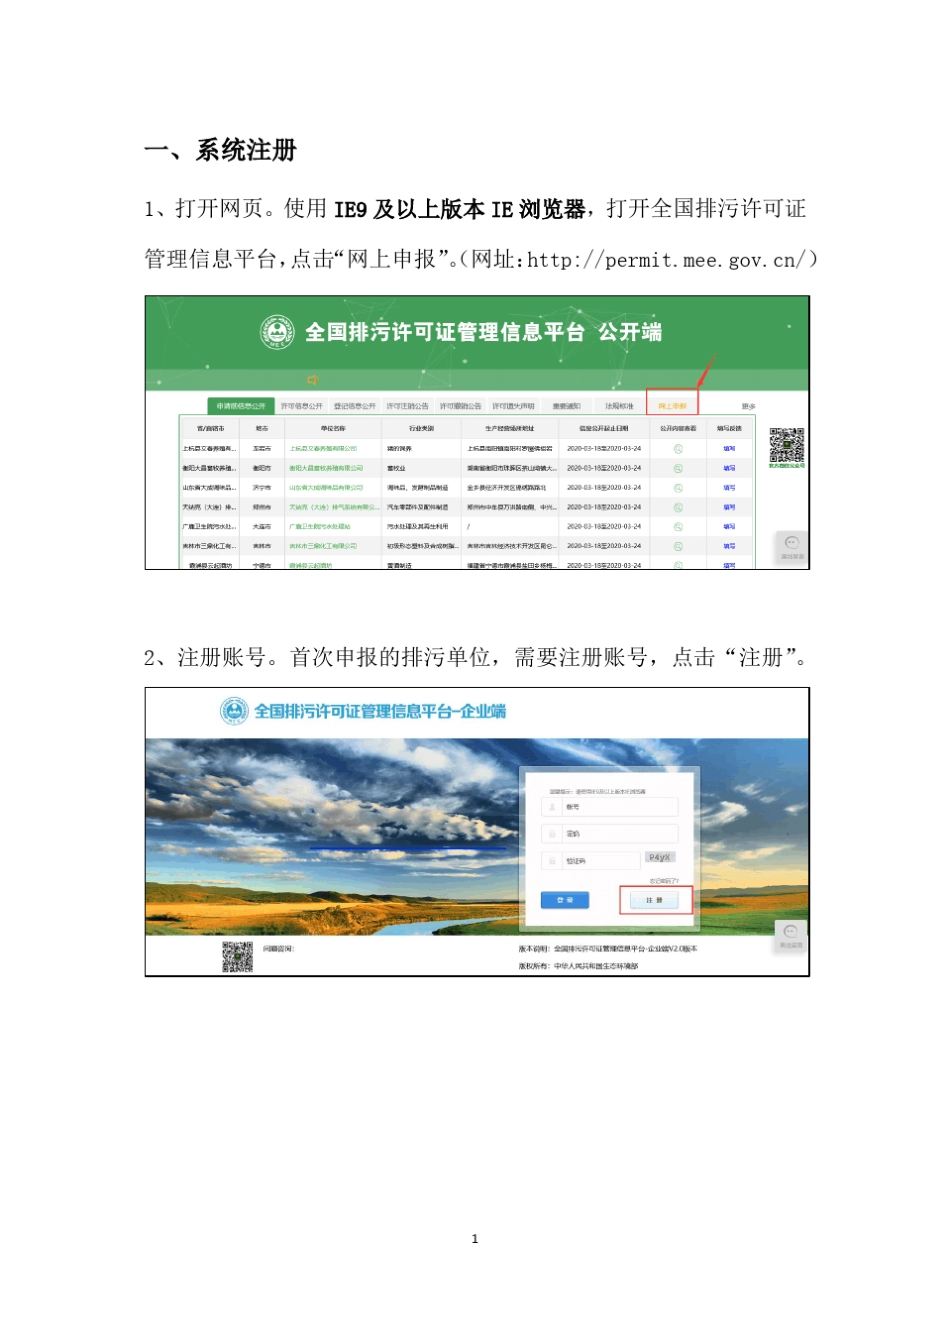
Task: Click the page number 1 in the footer
Action: (x=475, y=1239)
